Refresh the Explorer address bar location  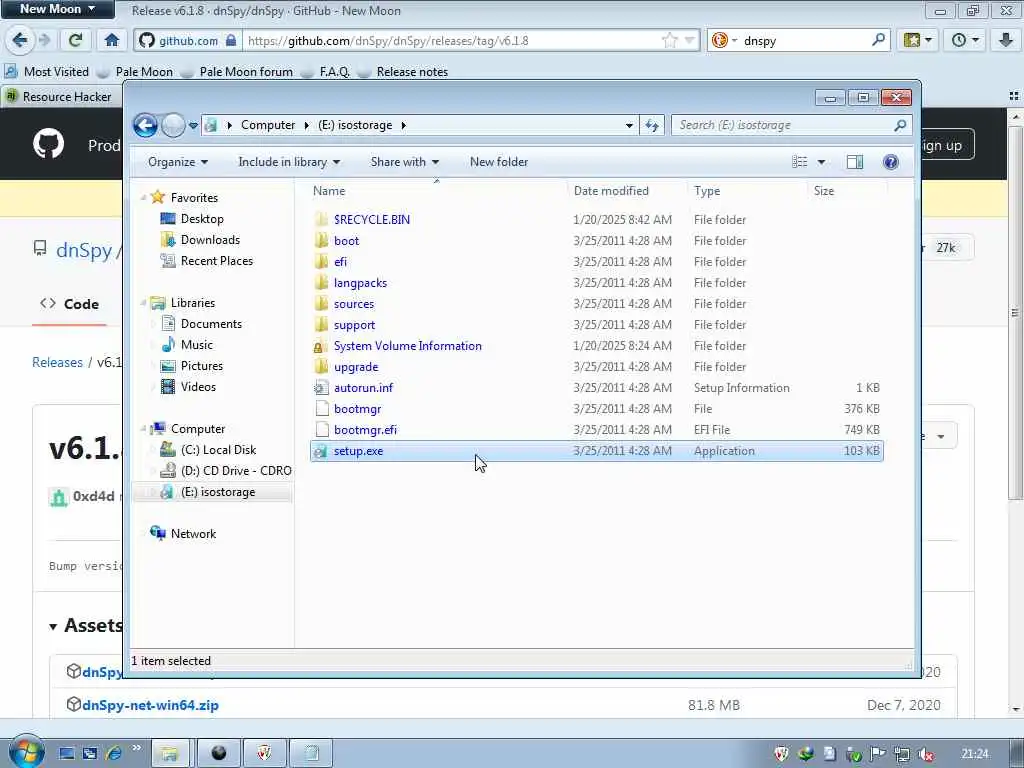(652, 125)
